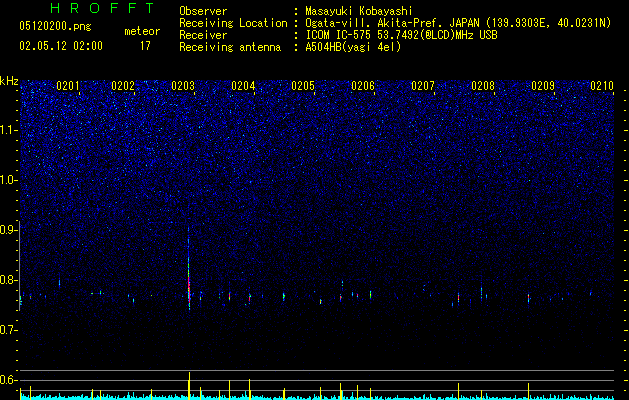Click the date stamp 02.05.12 02:00

click(x=61, y=46)
